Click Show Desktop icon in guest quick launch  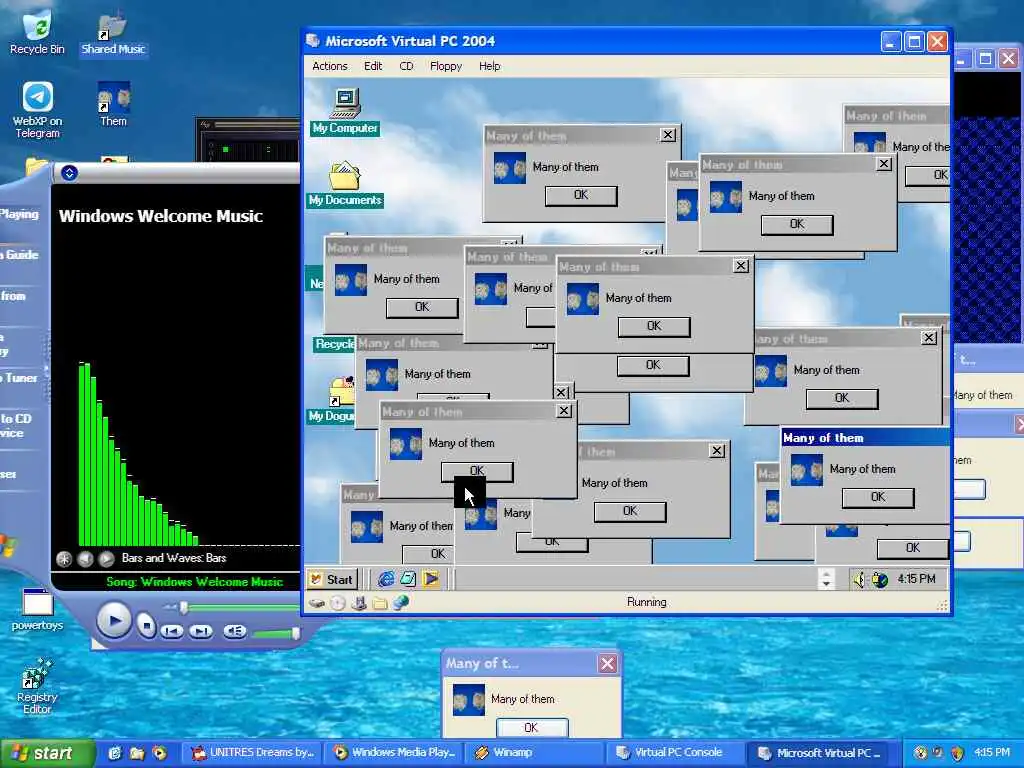408,579
